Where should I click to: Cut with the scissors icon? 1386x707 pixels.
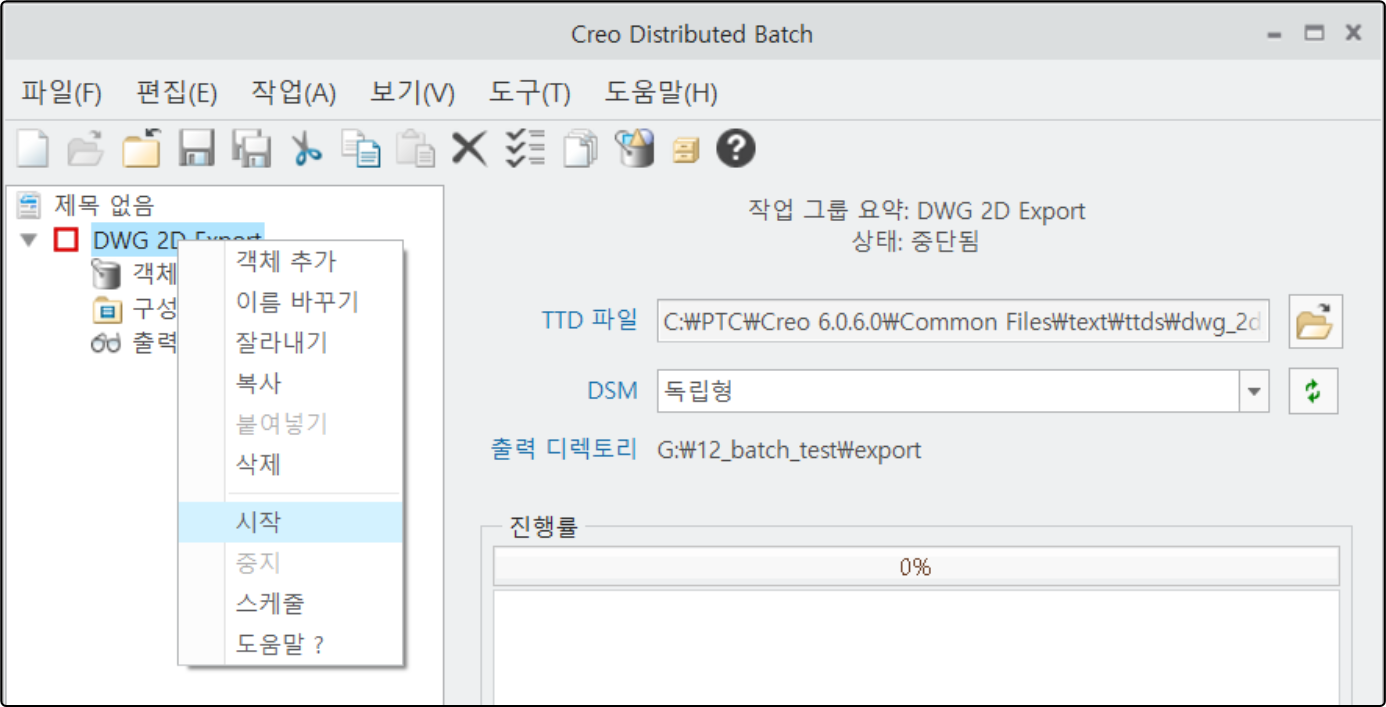(307, 149)
